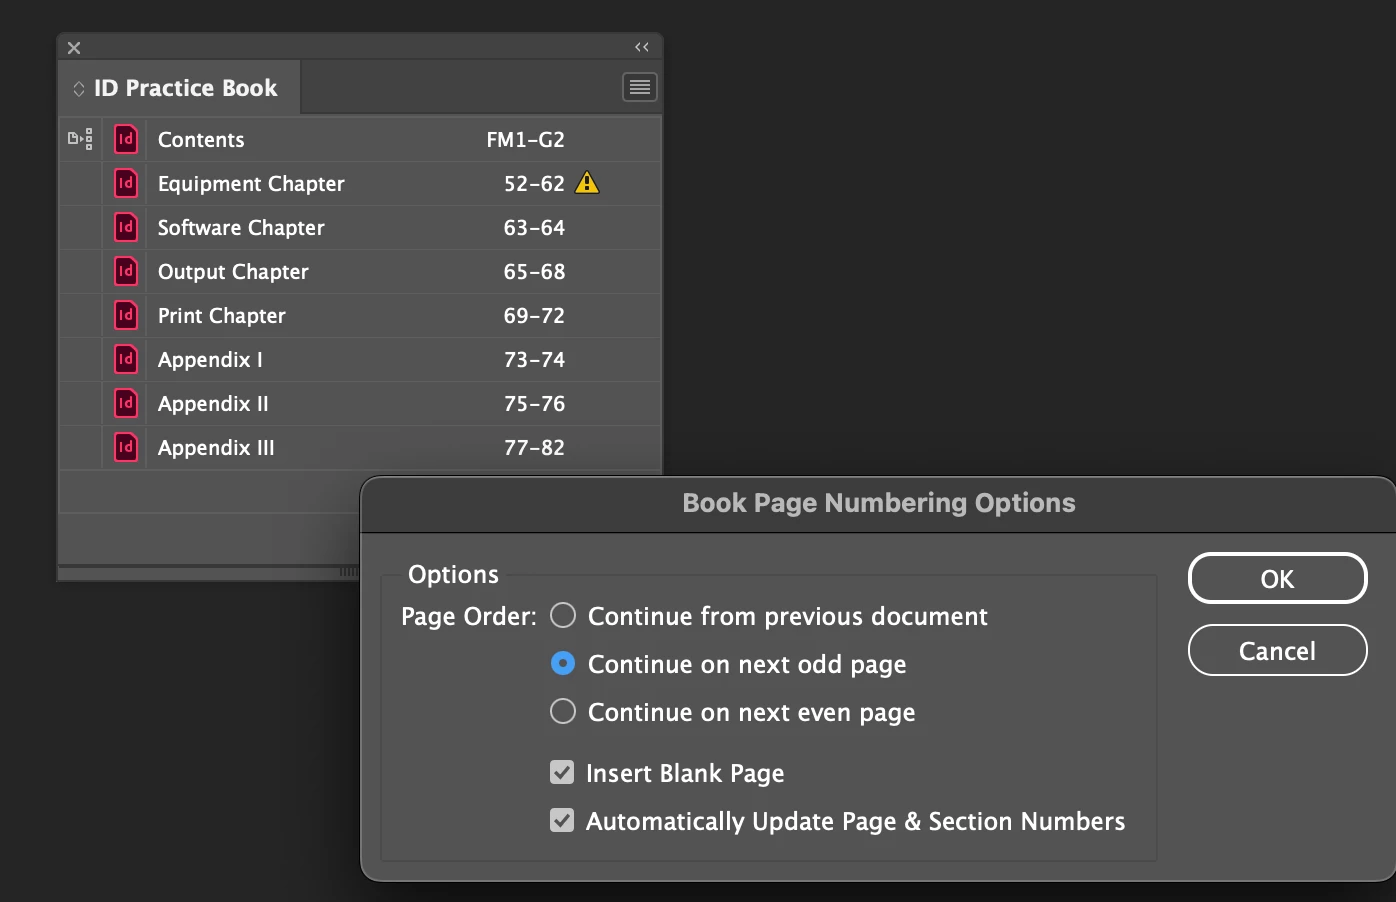Viewport: 1396px width, 902px height.
Task: Click OK in Book Page Numbering Options
Action: coord(1277,578)
